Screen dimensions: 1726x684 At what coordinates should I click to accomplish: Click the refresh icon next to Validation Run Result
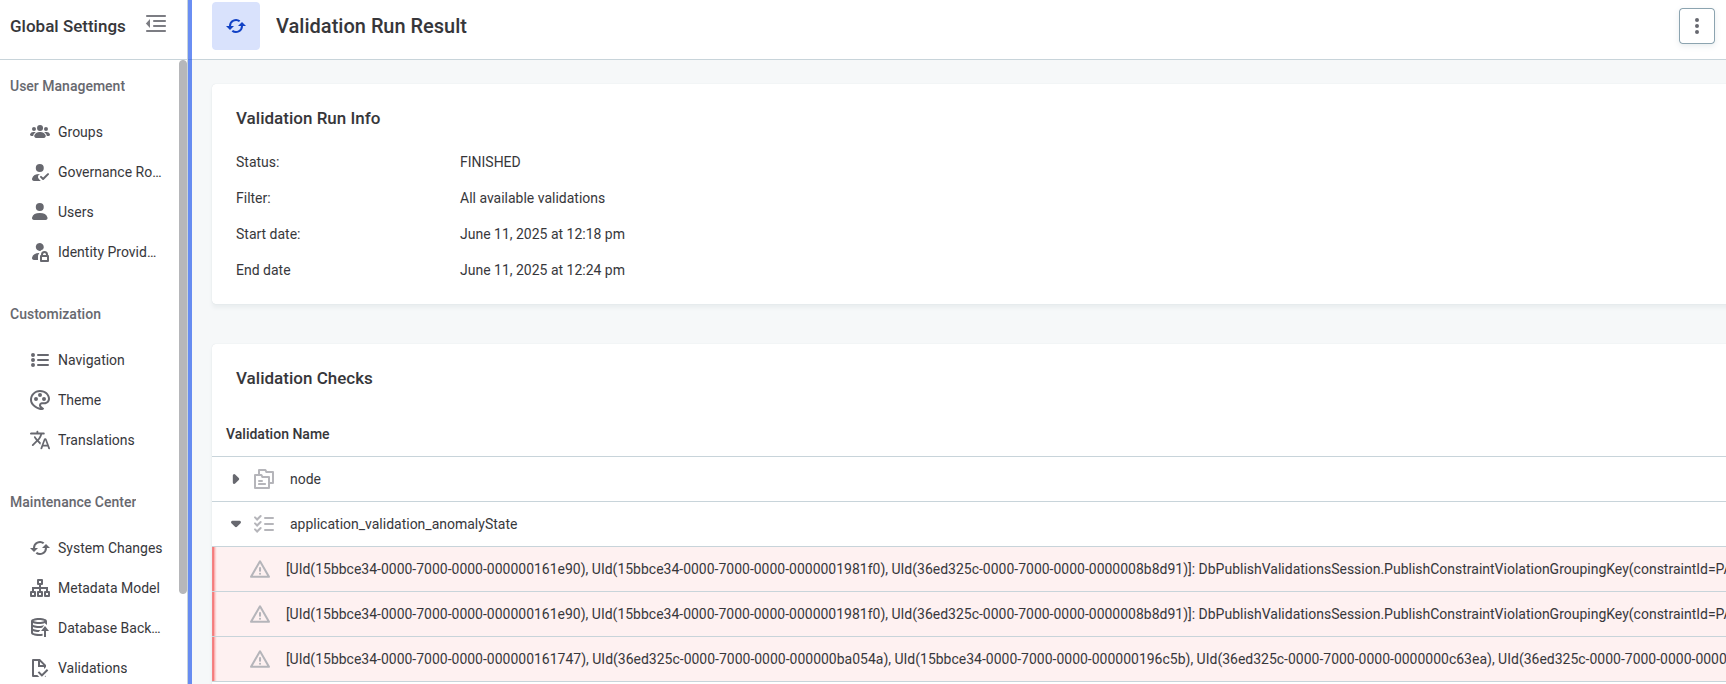236,26
